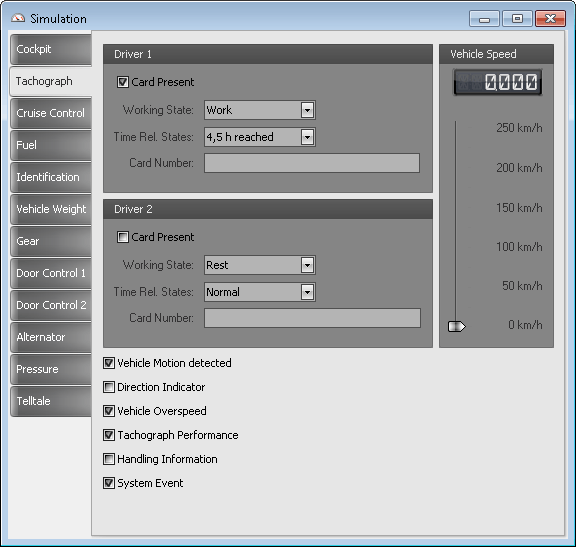Check the Handling Information option
Image resolution: width=576 pixels, height=547 pixels.
click(x=109, y=459)
